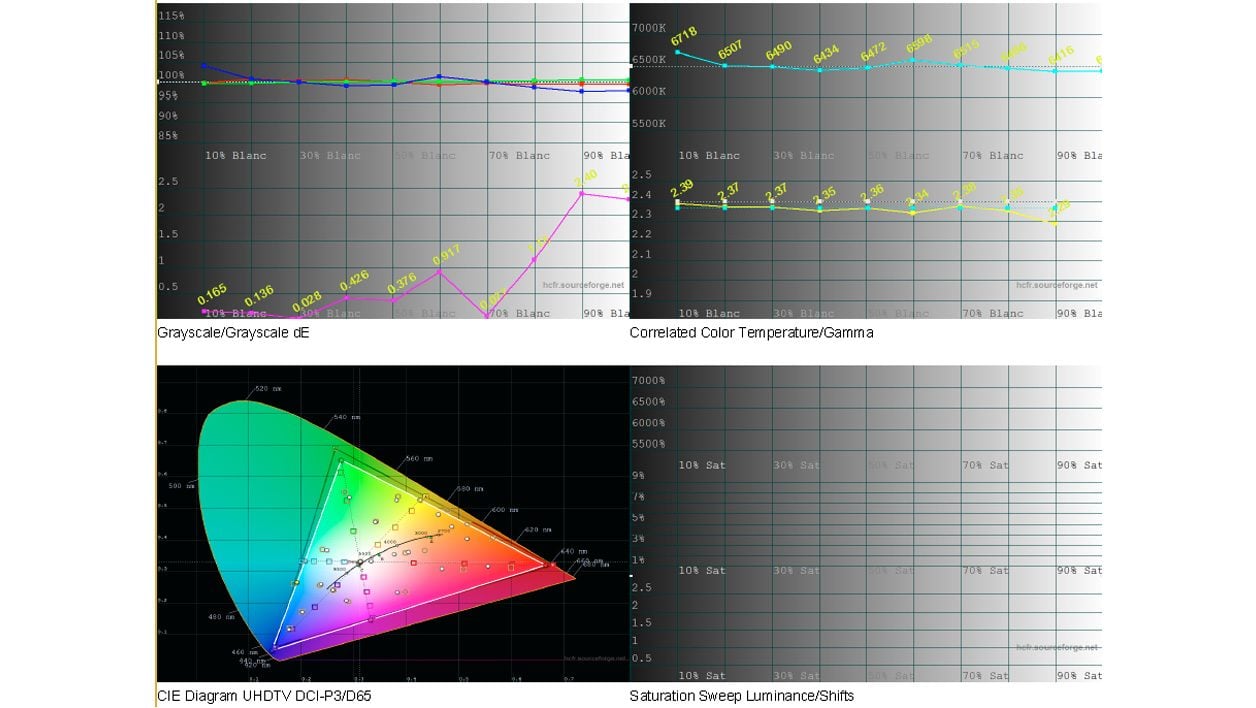This screenshot has width=1256, height=708.
Task: Click the blue primary vertex of gamut triangle
Action: (x=276, y=649)
